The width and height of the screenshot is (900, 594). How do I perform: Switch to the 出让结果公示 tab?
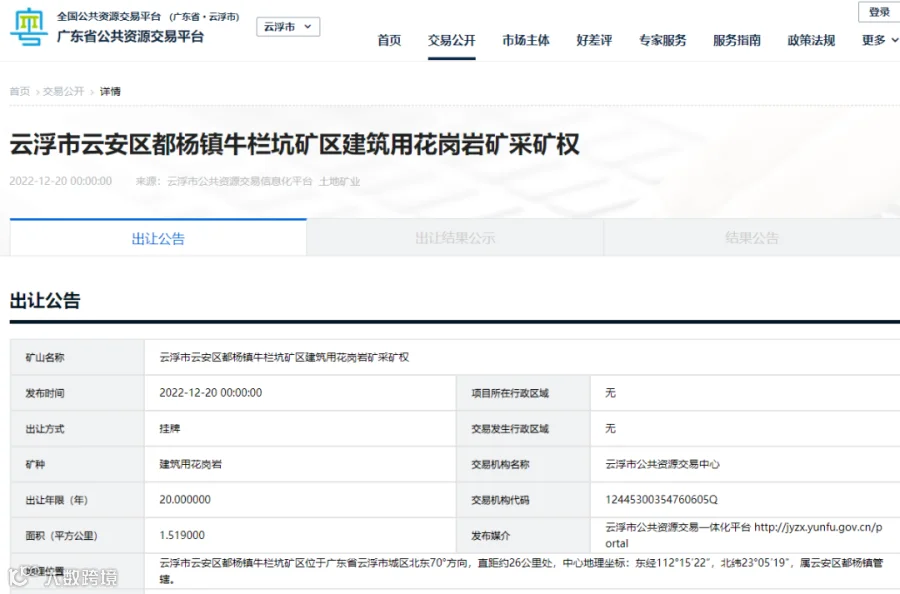pos(455,238)
